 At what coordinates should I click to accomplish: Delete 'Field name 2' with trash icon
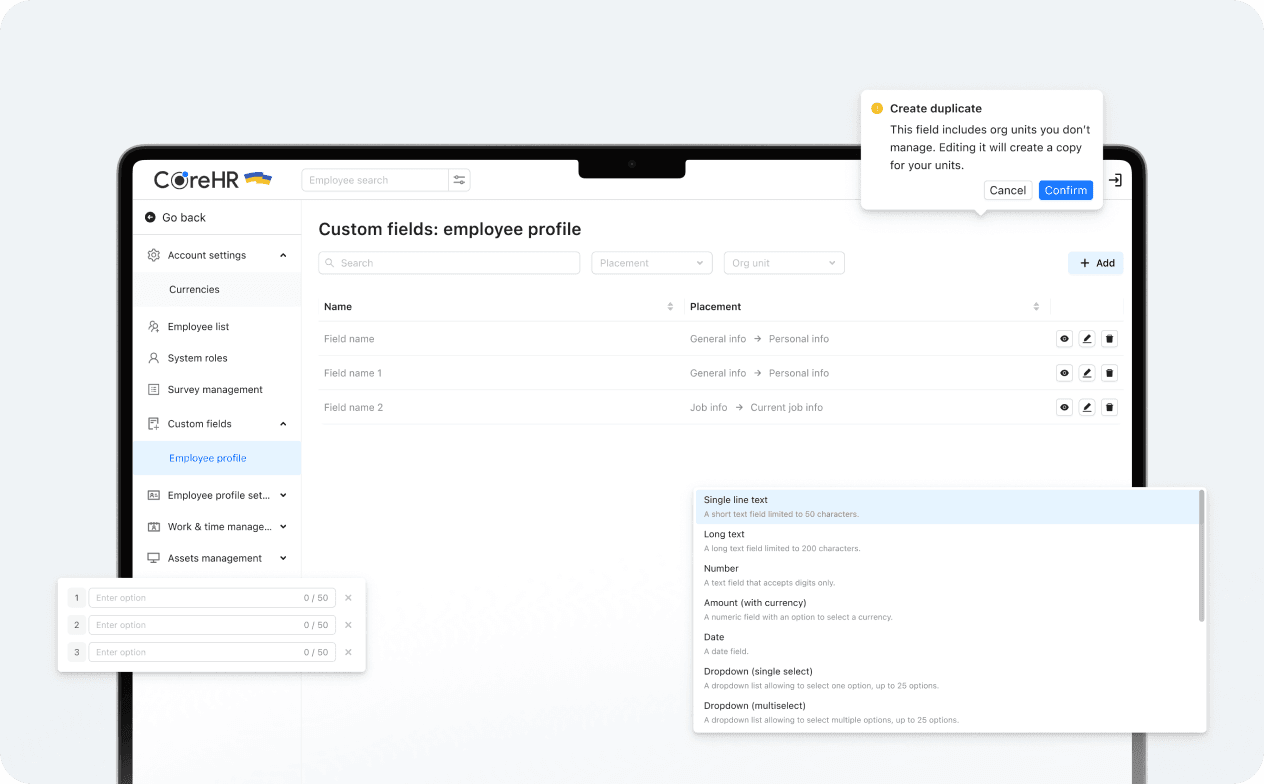click(x=1109, y=407)
